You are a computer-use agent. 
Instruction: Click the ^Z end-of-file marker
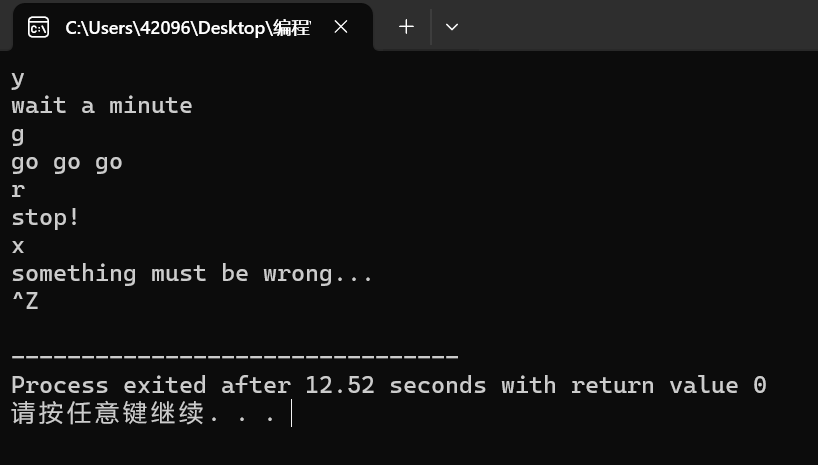pos(25,301)
